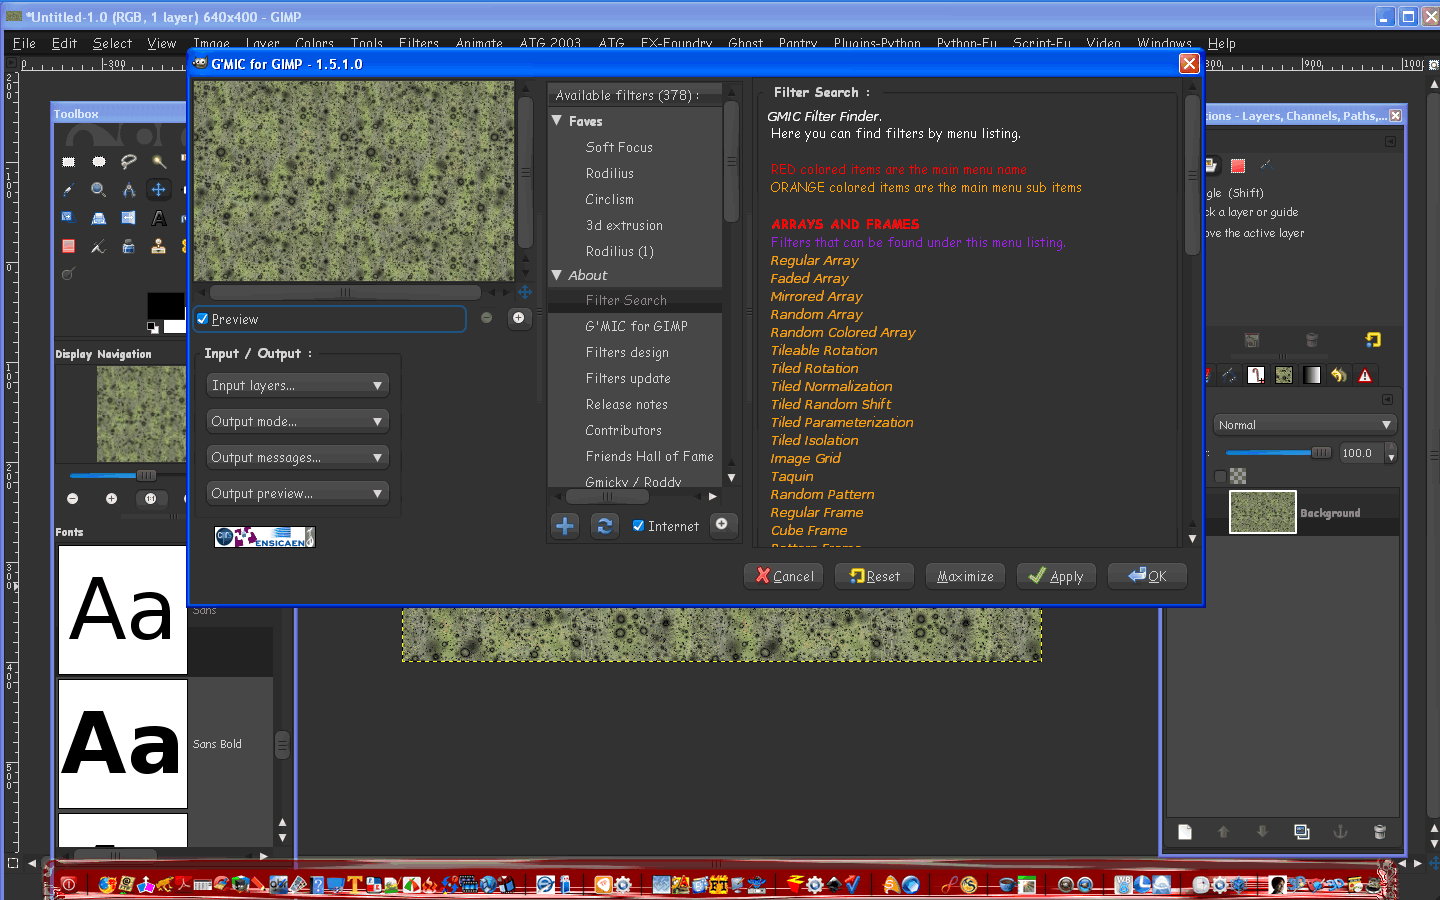Click the G'MIC refresh filters icon
The height and width of the screenshot is (900, 1440).
(x=604, y=526)
